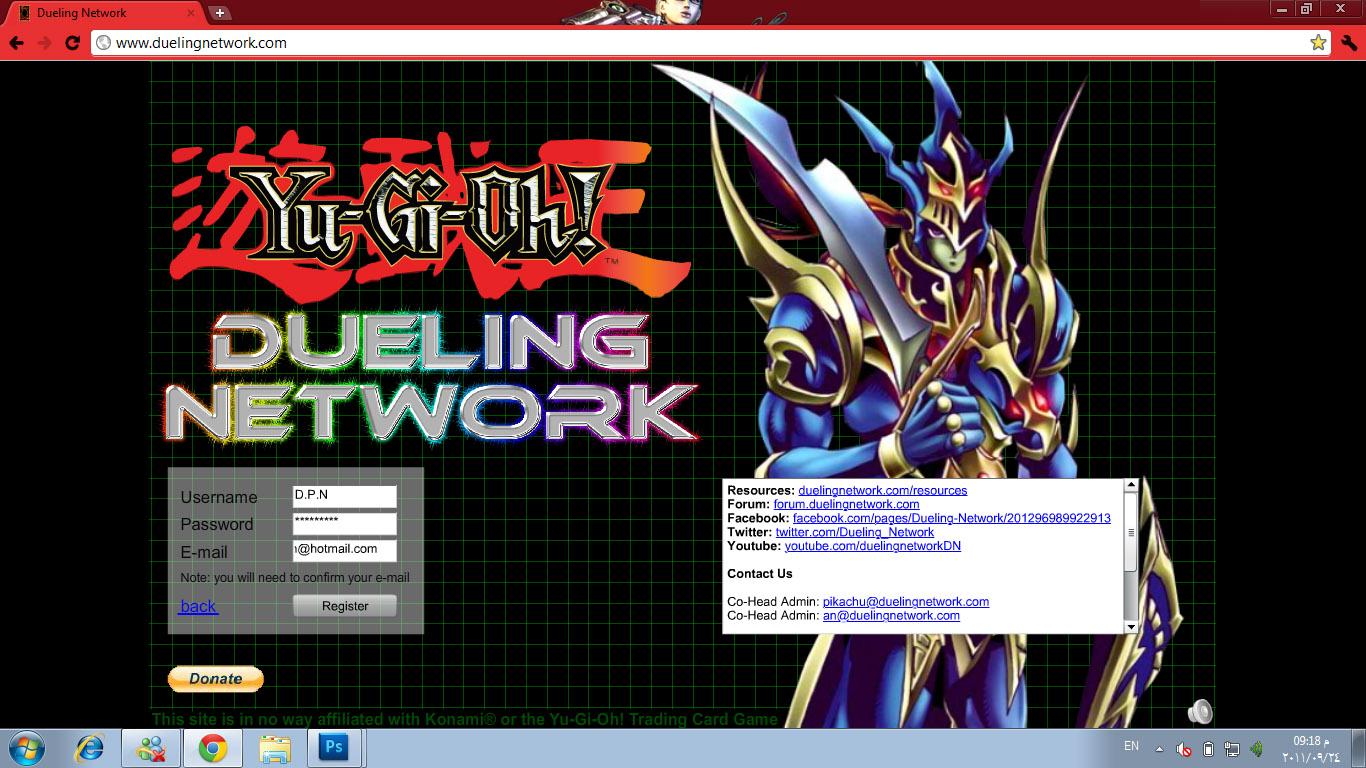Click the browser forward arrow
The width and height of the screenshot is (1366, 768).
(x=44, y=43)
